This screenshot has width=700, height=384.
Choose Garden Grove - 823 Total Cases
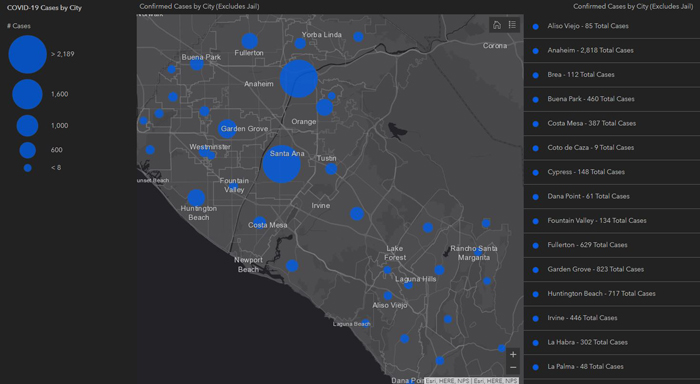[612, 269]
